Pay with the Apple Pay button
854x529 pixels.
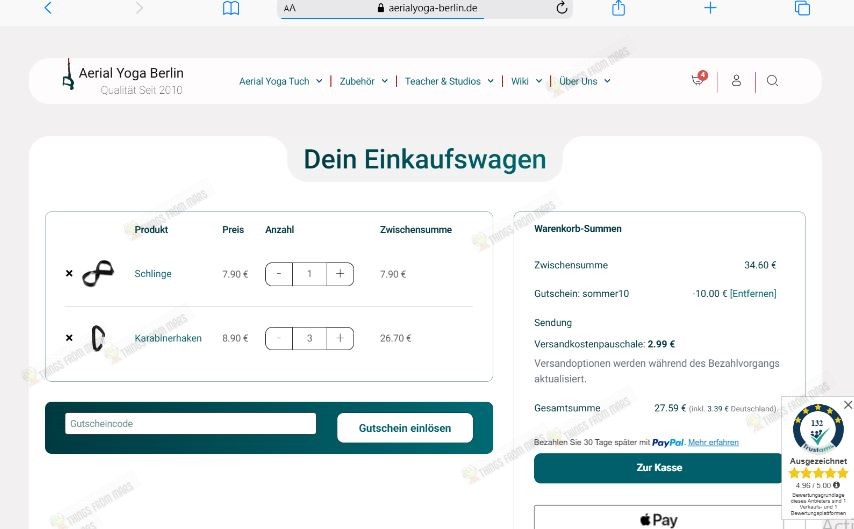click(x=659, y=518)
